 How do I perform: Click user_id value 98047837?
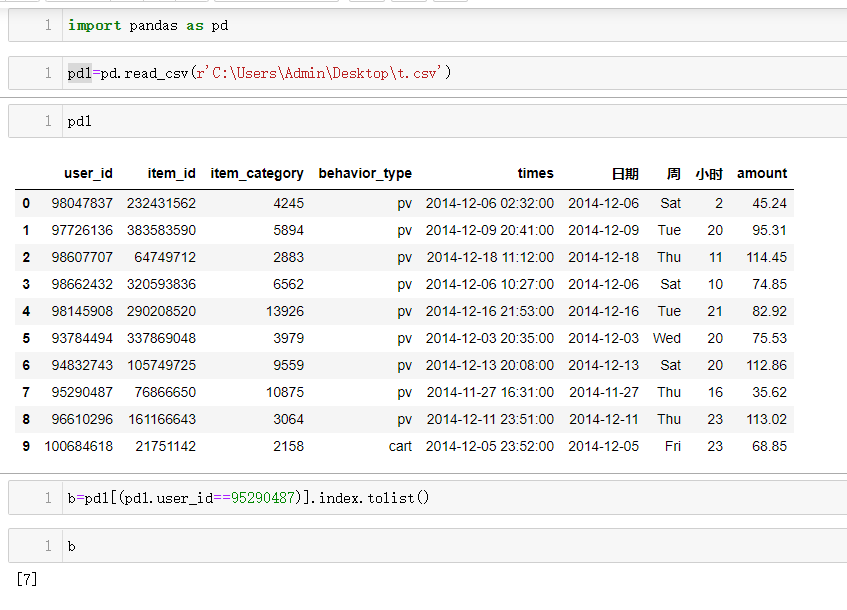click(x=82, y=203)
